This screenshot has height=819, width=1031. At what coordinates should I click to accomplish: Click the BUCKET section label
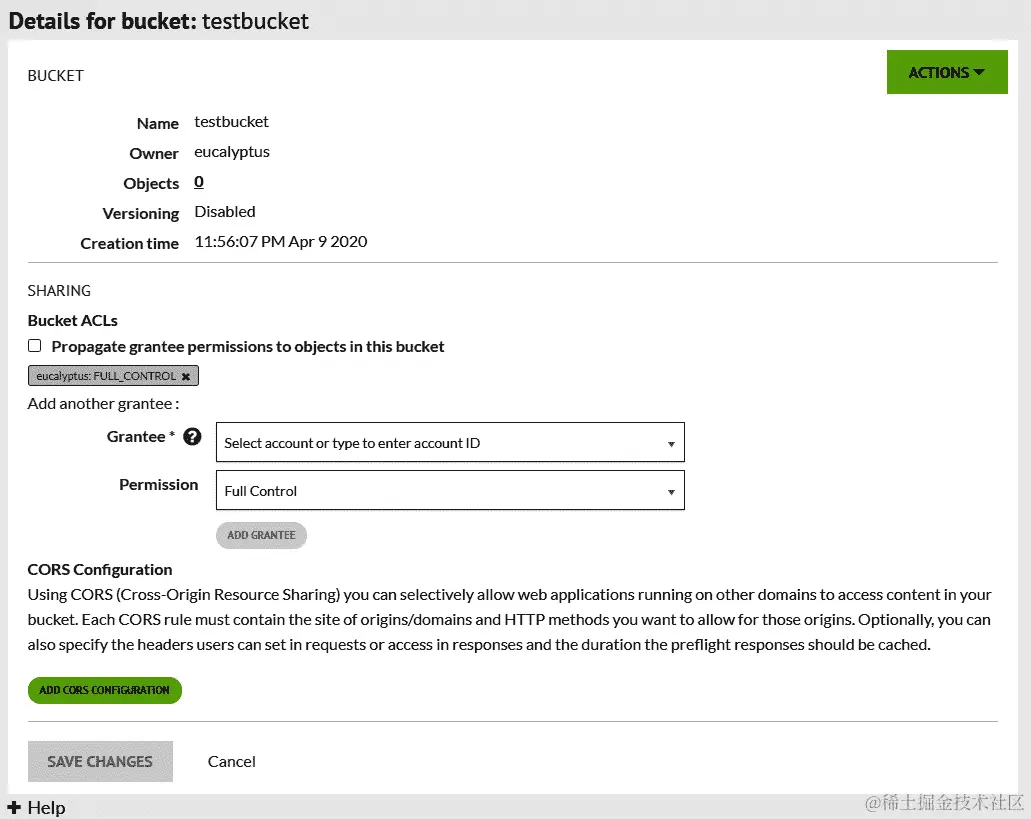click(55, 76)
